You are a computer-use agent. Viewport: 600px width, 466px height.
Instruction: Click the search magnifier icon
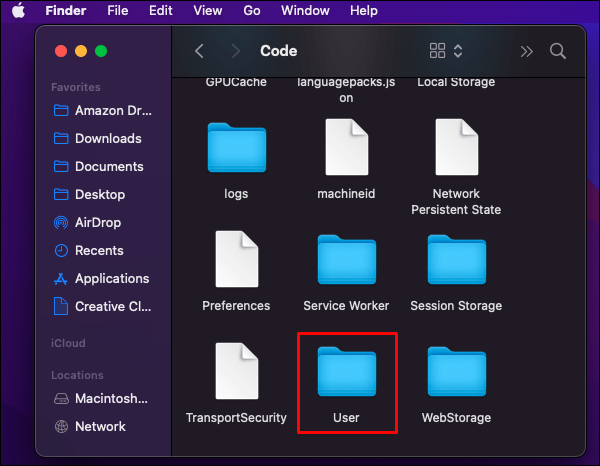click(558, 51)
